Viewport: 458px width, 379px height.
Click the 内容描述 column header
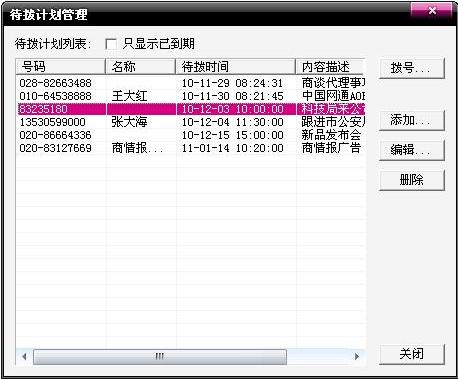click(x=331, y=67)
